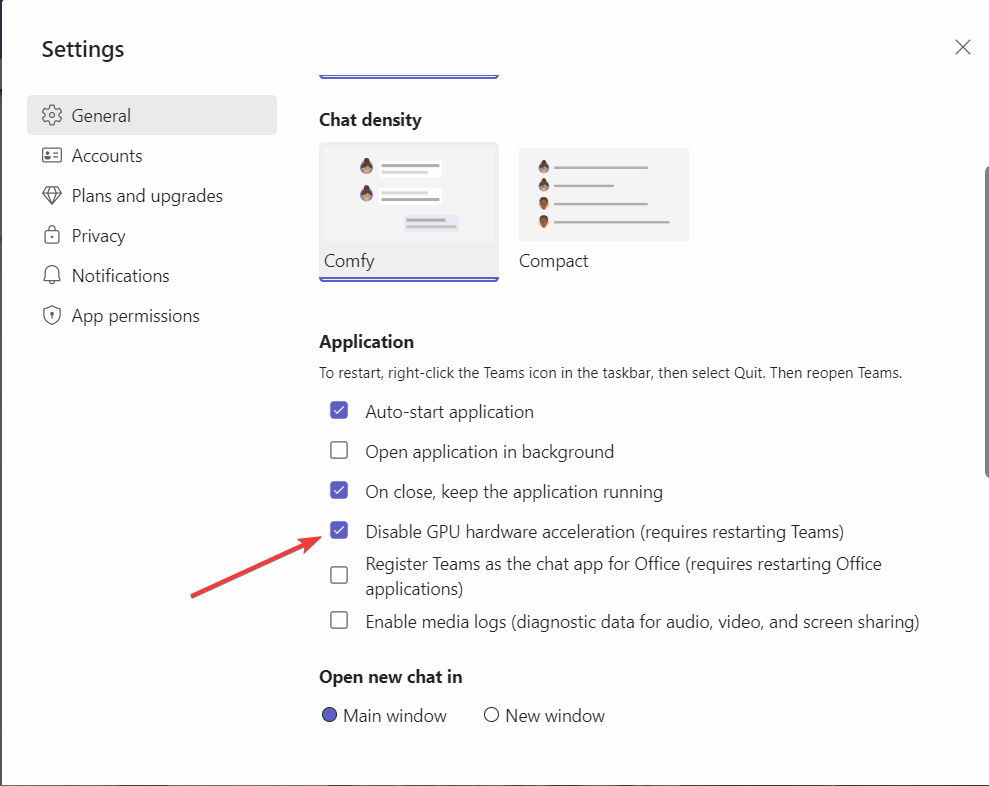Click the General gear icon
This screenshot has width=989, height=786.
52,115
